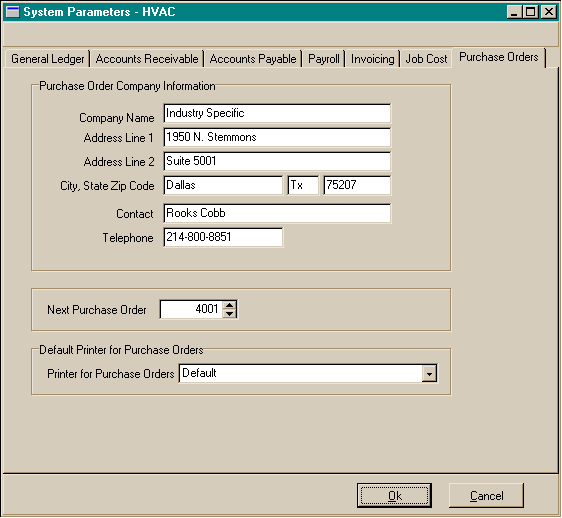562x518 pixels.
Task: Maximize the System Parameters window
Action: click(531, 12)
